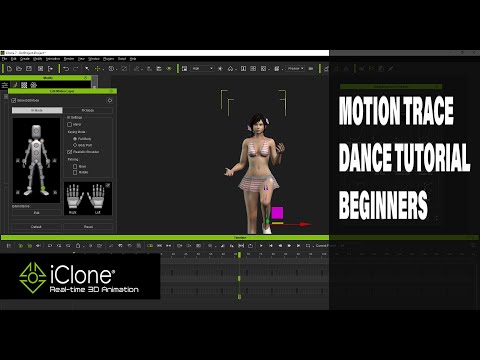Select the highlighted green foot joint on dummy
This screenshot has height=360, width=480.
(x=43, y=188)
